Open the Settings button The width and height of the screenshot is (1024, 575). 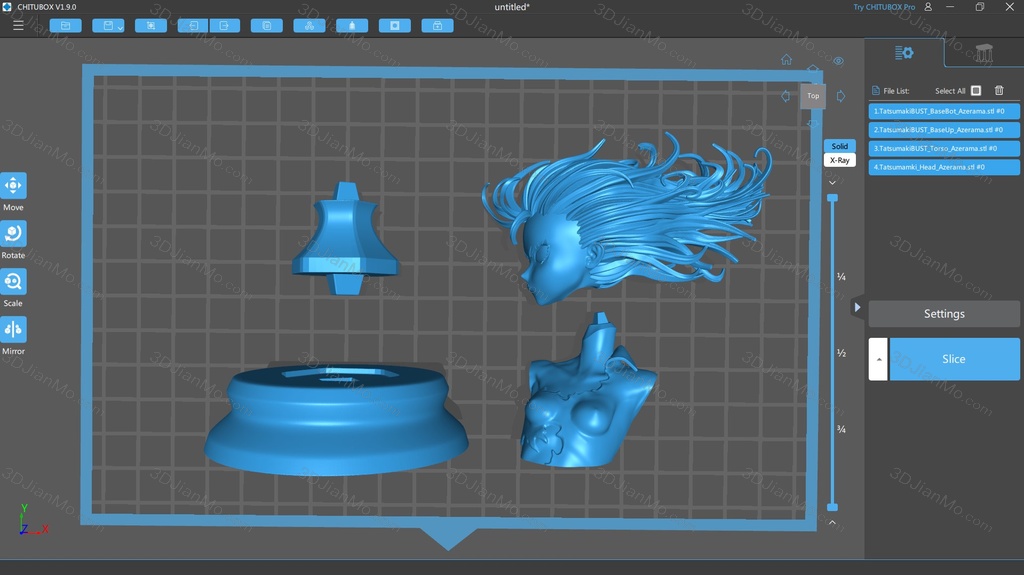pyautogui.click(x=944, y=314)
